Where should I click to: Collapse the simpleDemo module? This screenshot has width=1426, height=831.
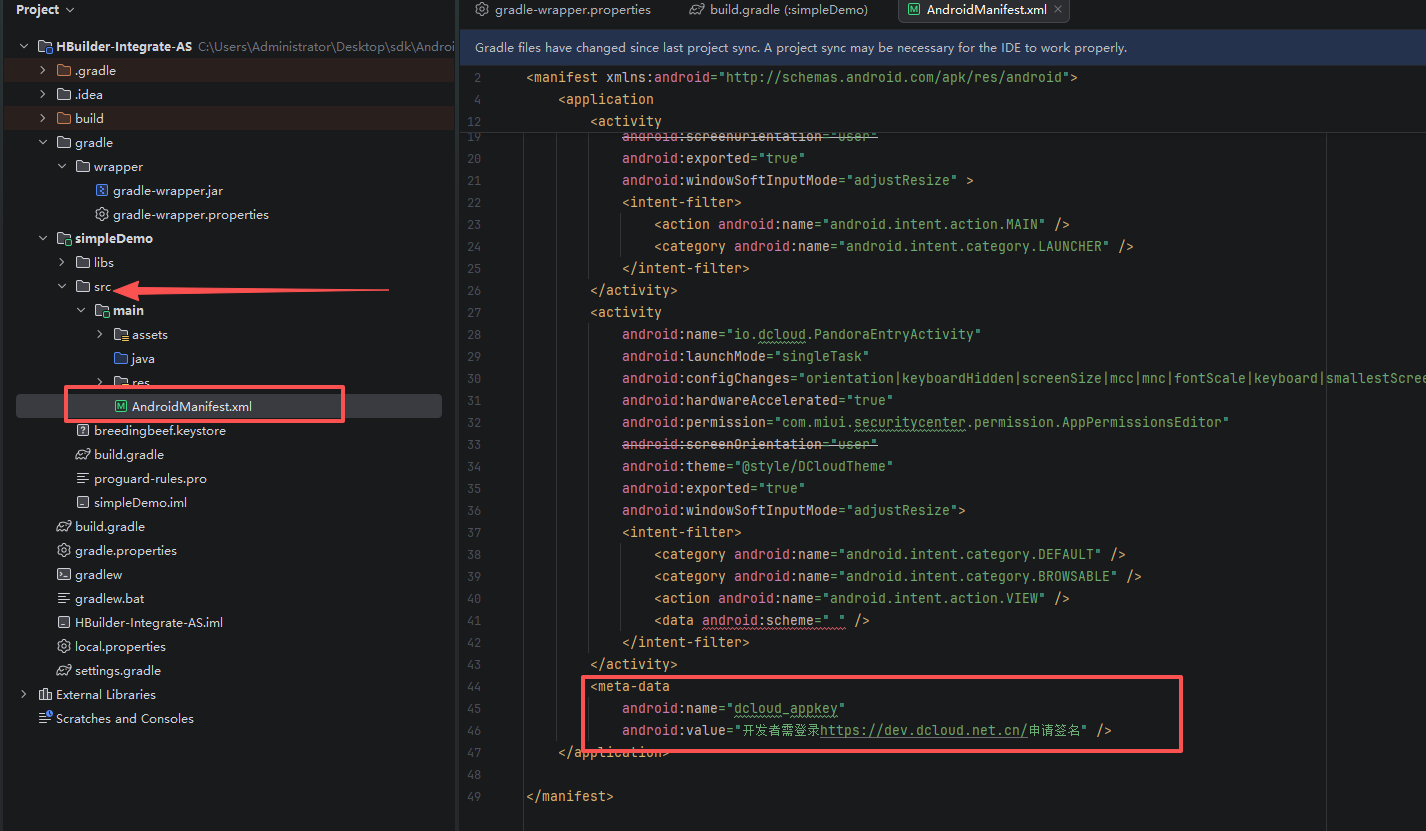pos(43,239)
